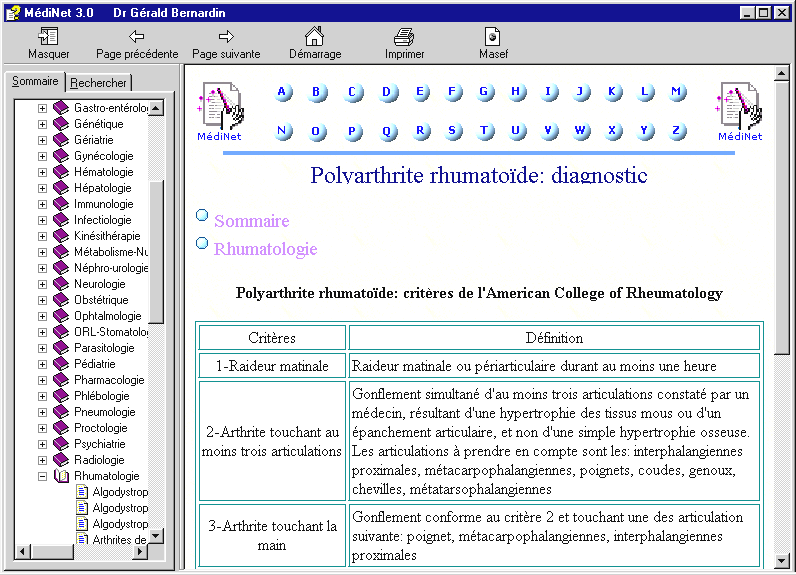The width and height of the screenshot is (796, 575).
Task: Click the tree vertical scrollbar thumb
Action: [156, 252]
